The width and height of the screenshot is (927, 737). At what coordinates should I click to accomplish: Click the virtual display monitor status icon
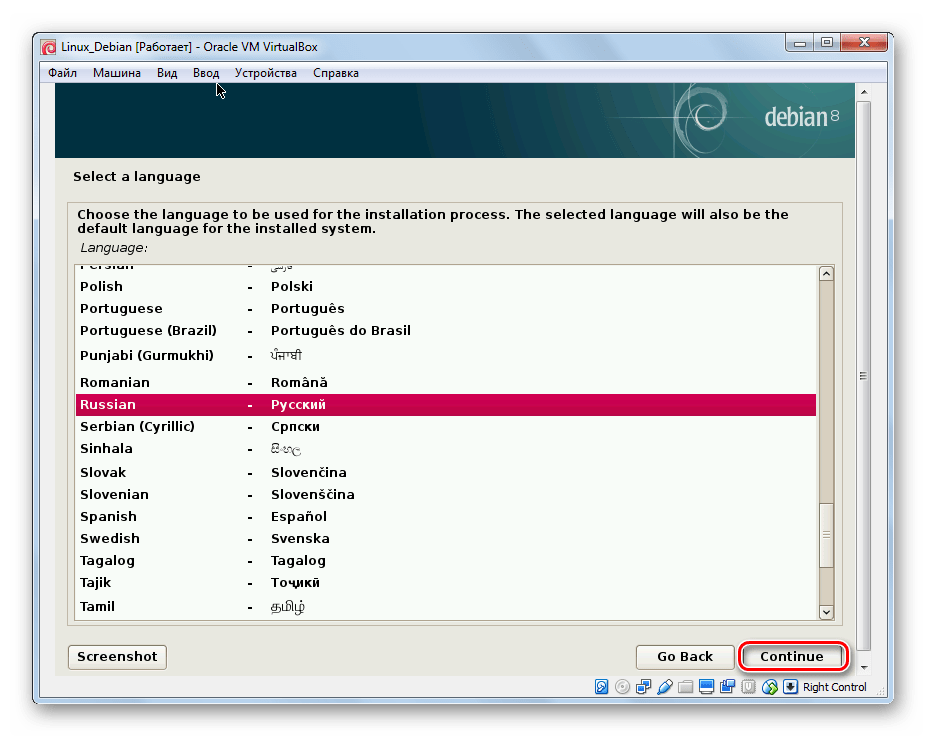point(706,687)
